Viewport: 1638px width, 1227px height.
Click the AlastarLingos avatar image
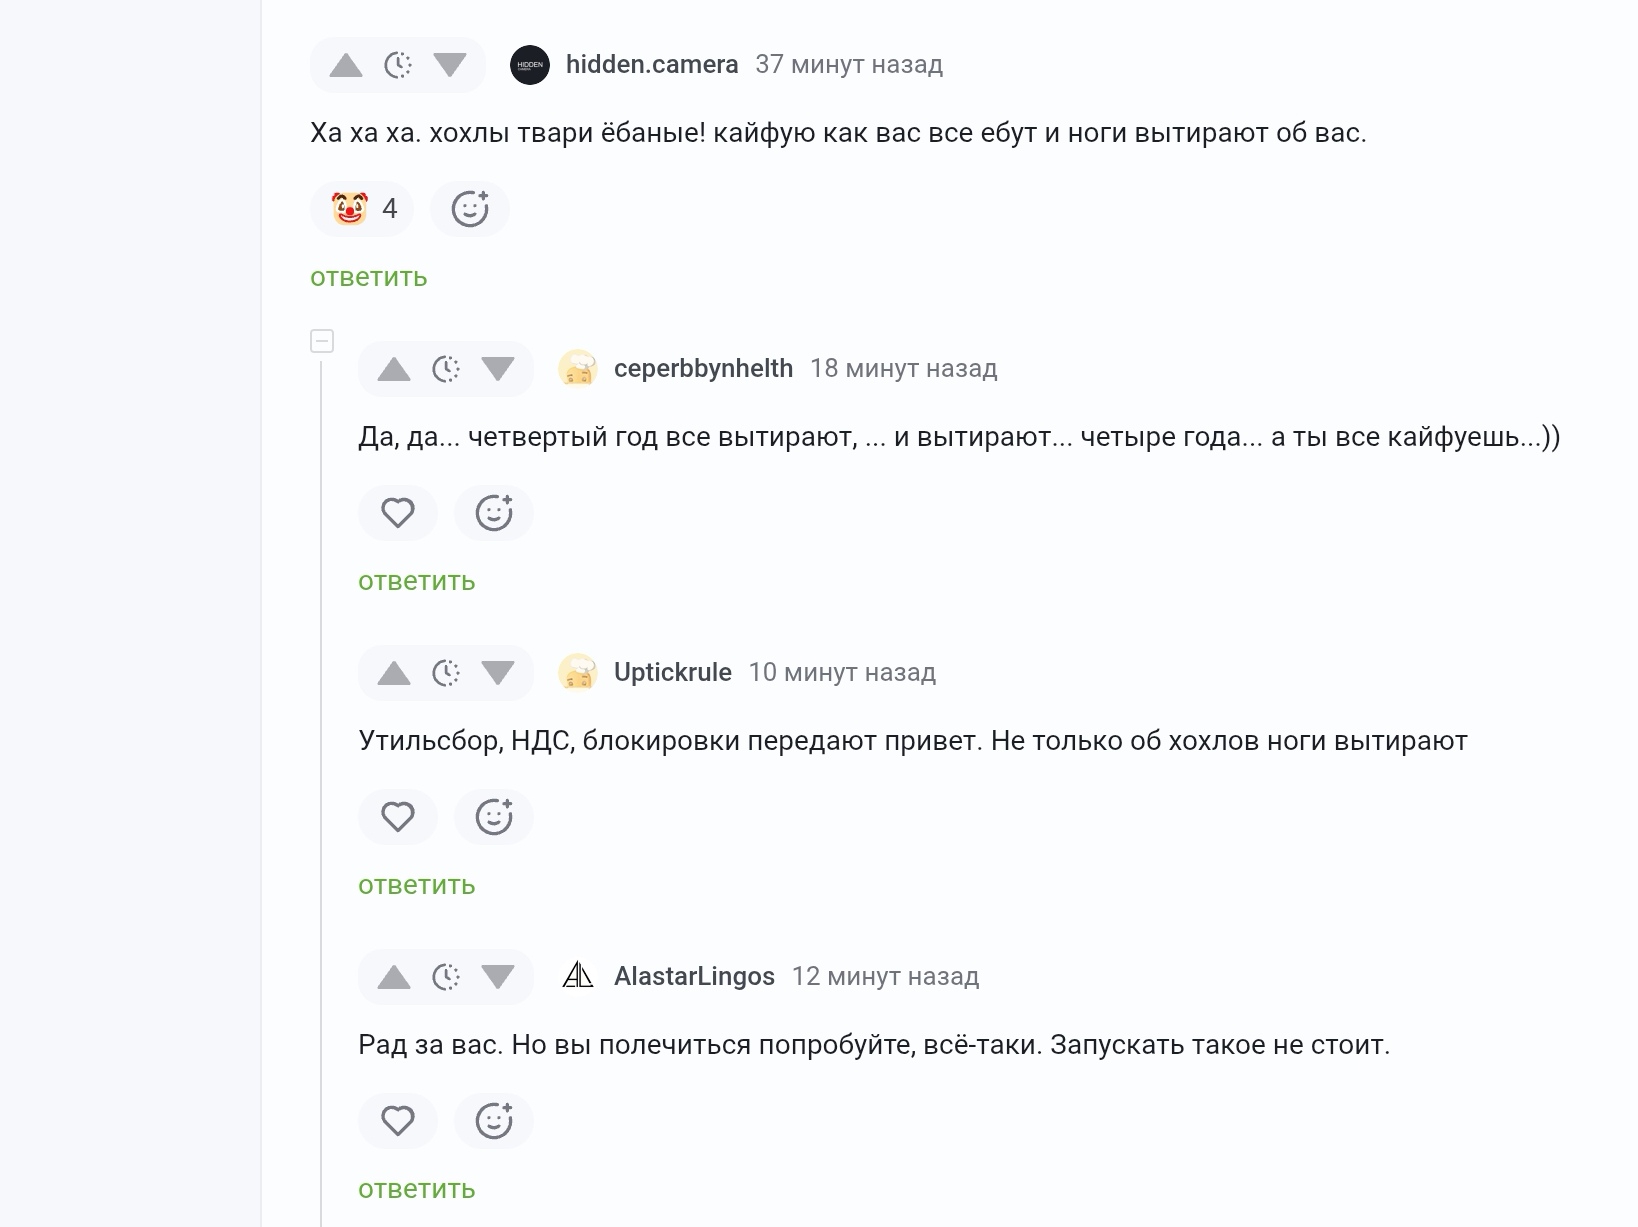(578, 976)
